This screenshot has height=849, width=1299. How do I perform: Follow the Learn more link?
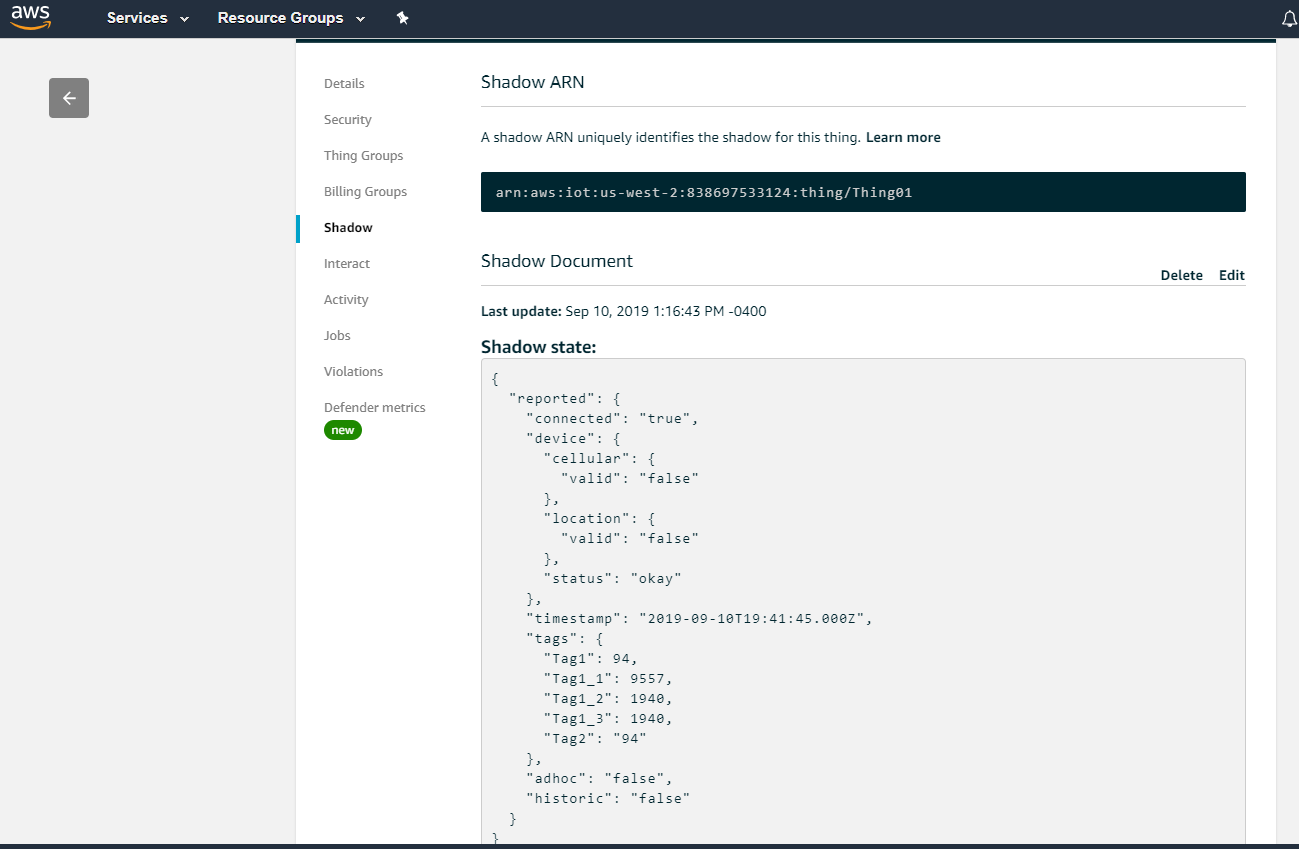(x=903, y=138)
